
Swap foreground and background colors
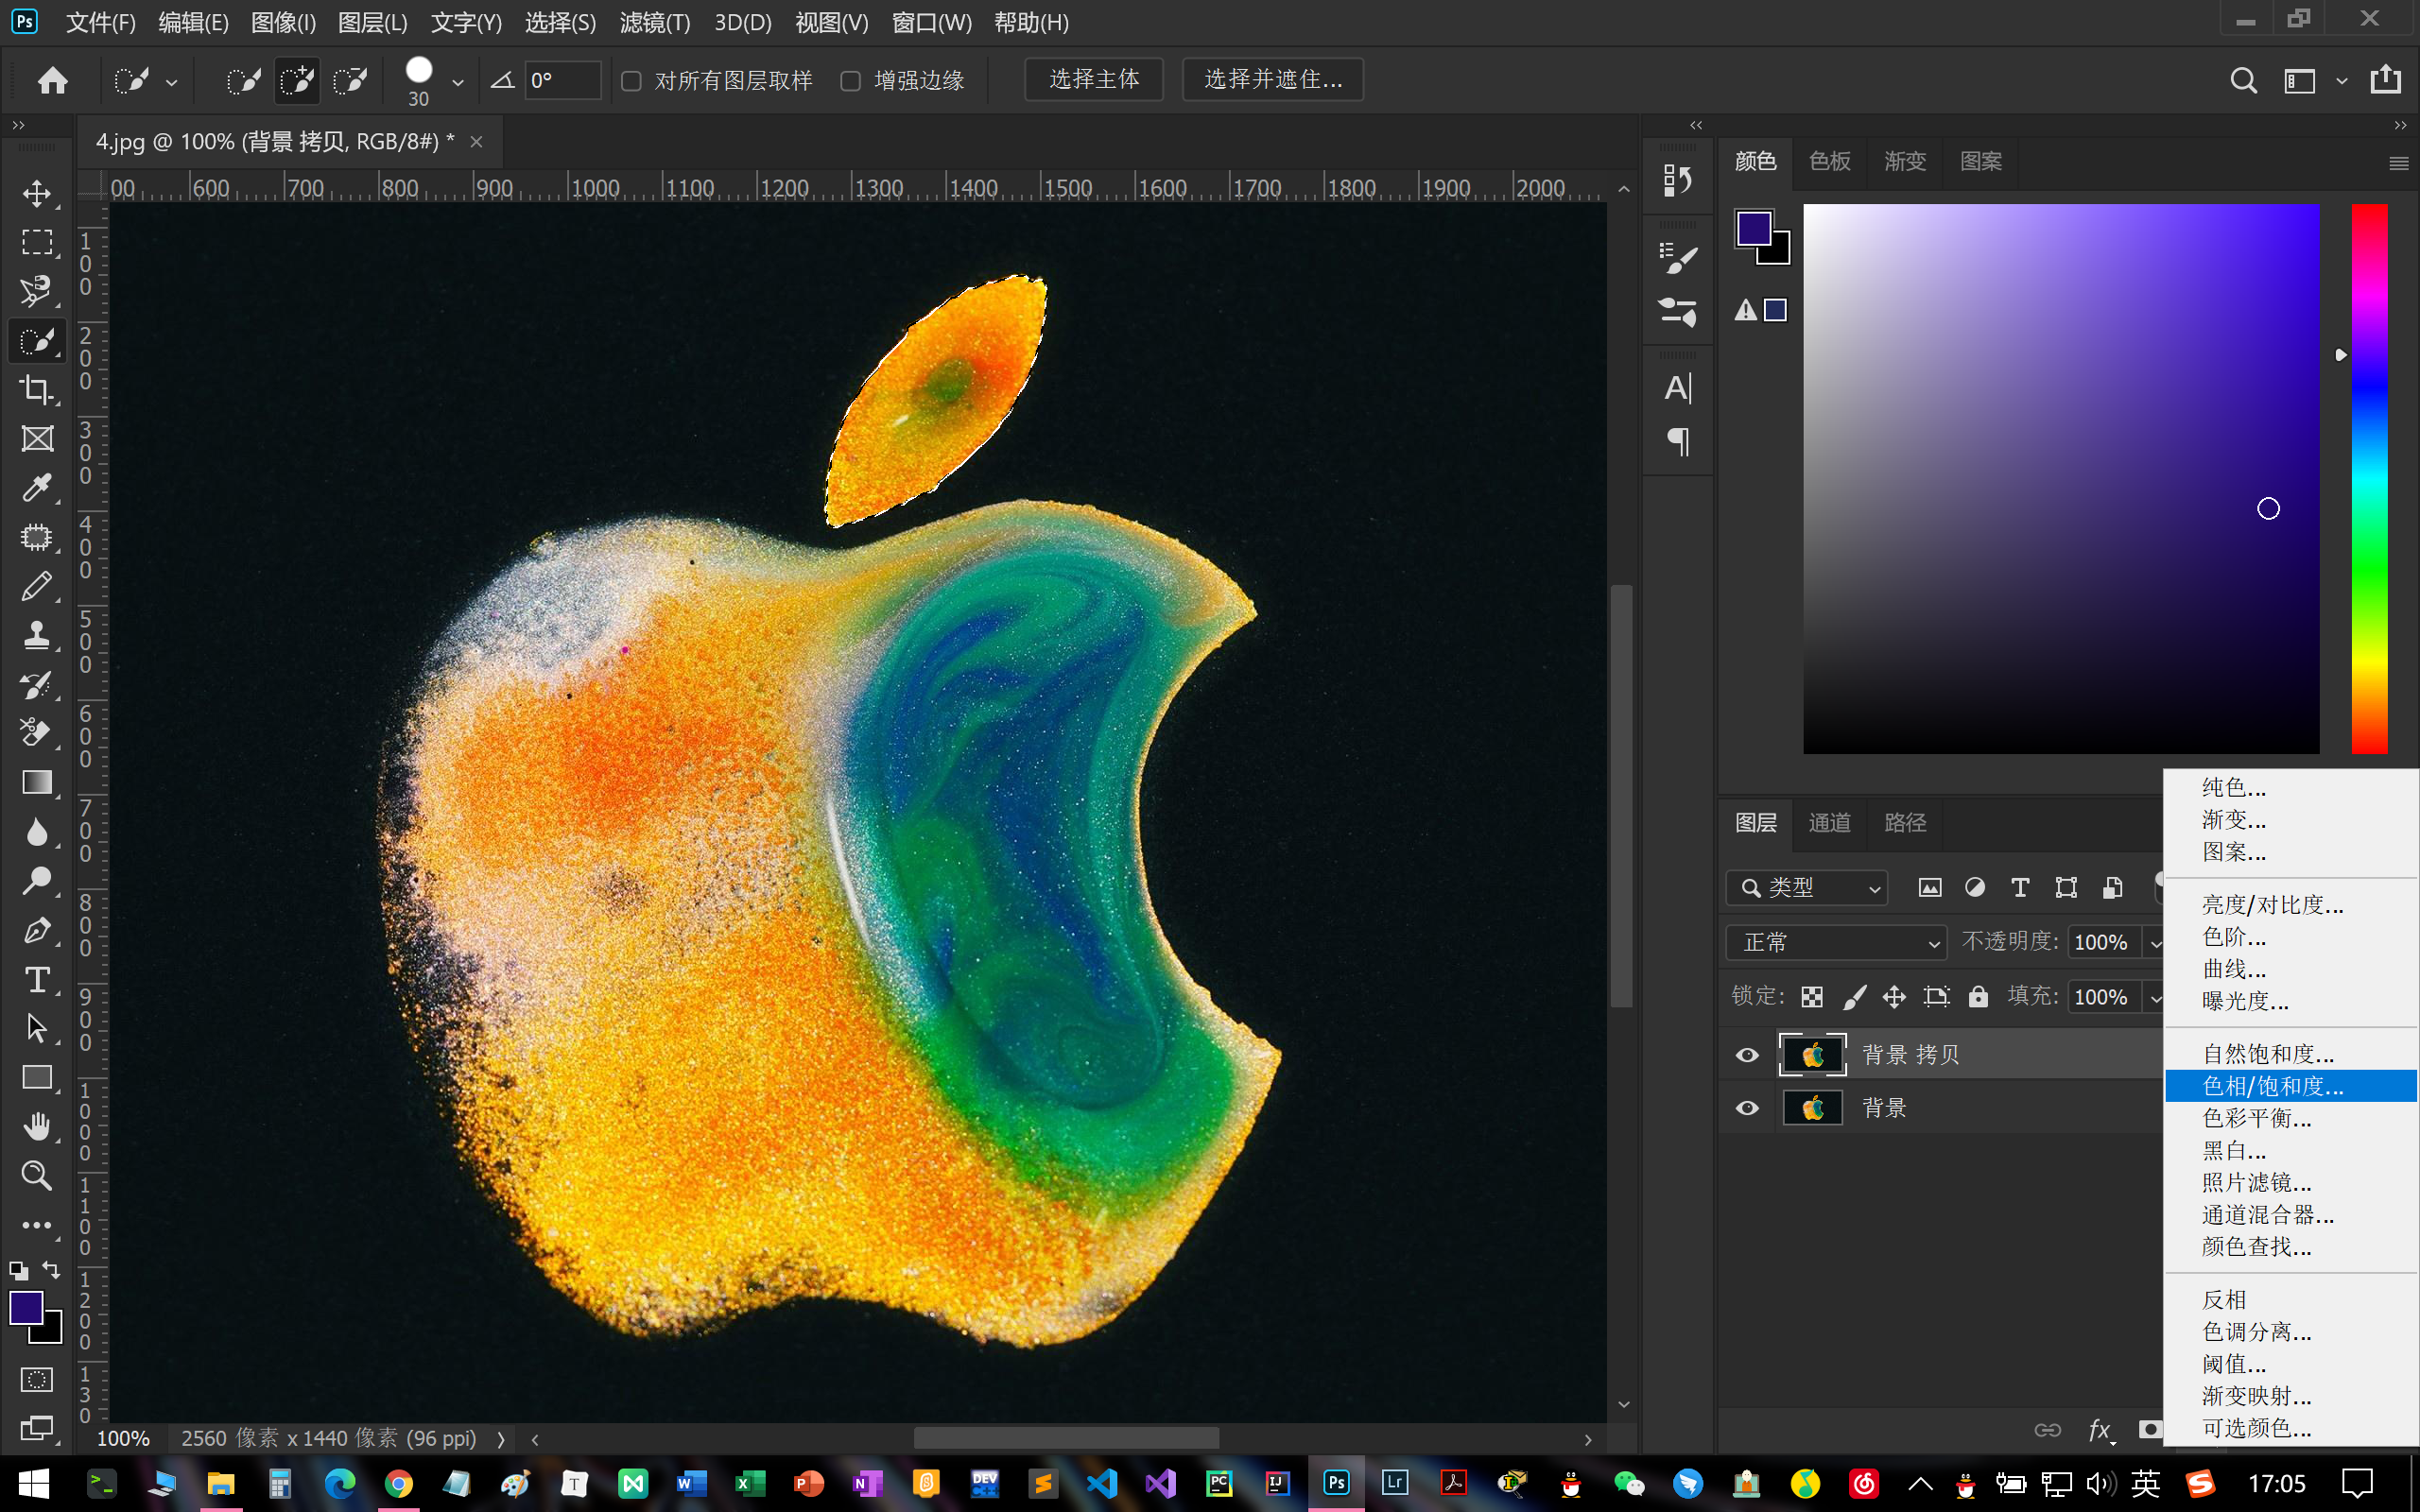[50, 1270]
